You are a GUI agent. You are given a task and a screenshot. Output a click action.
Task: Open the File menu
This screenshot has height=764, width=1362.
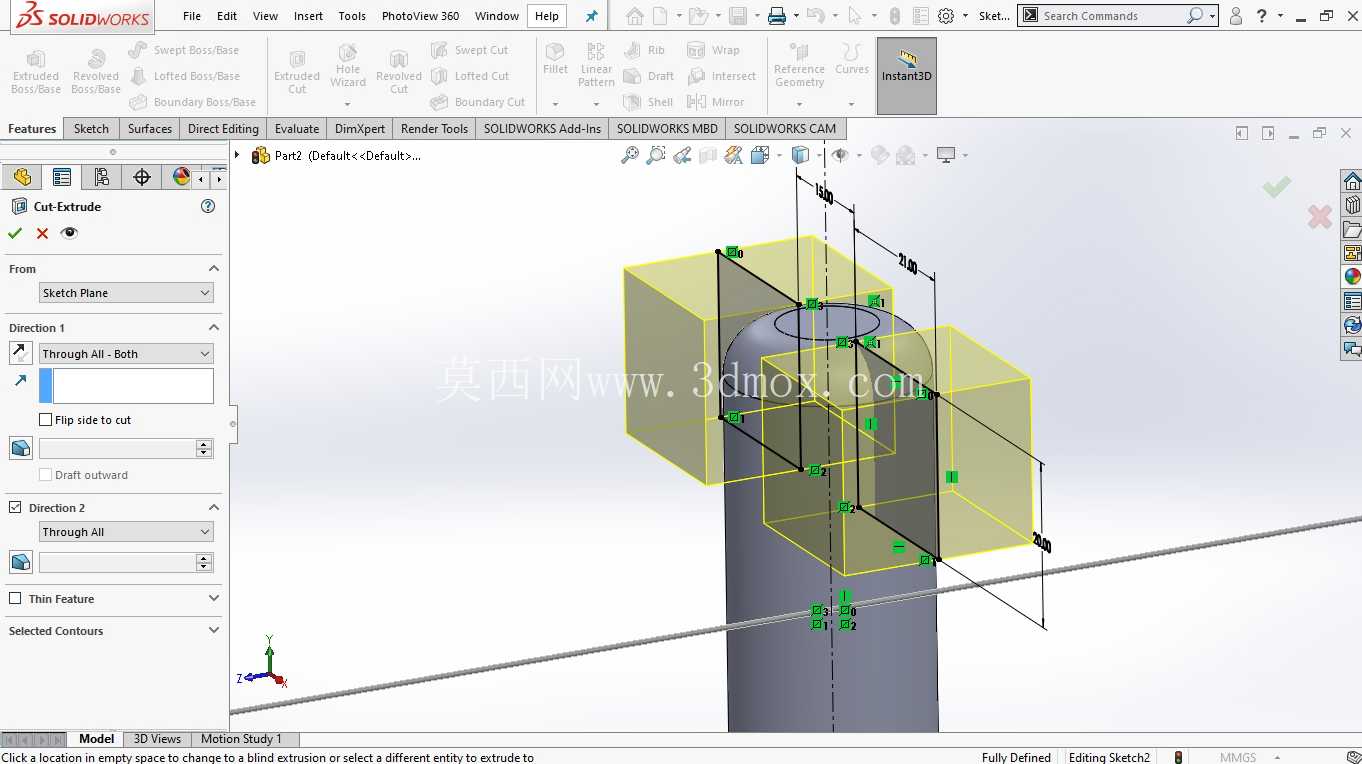[x=192, y=16]
